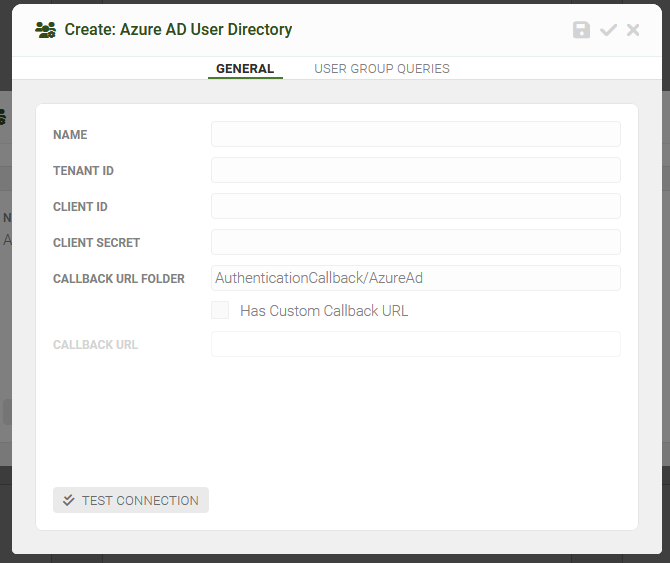Switch to the GENERAL tab
The width and height of the screenshot is (670, 563).
[245, 68]
